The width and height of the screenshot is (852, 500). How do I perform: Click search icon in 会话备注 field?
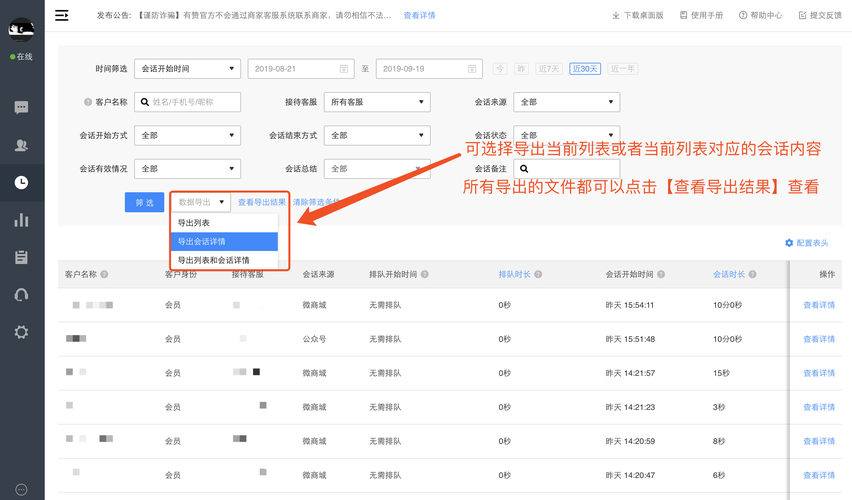[x=524, y=169]
